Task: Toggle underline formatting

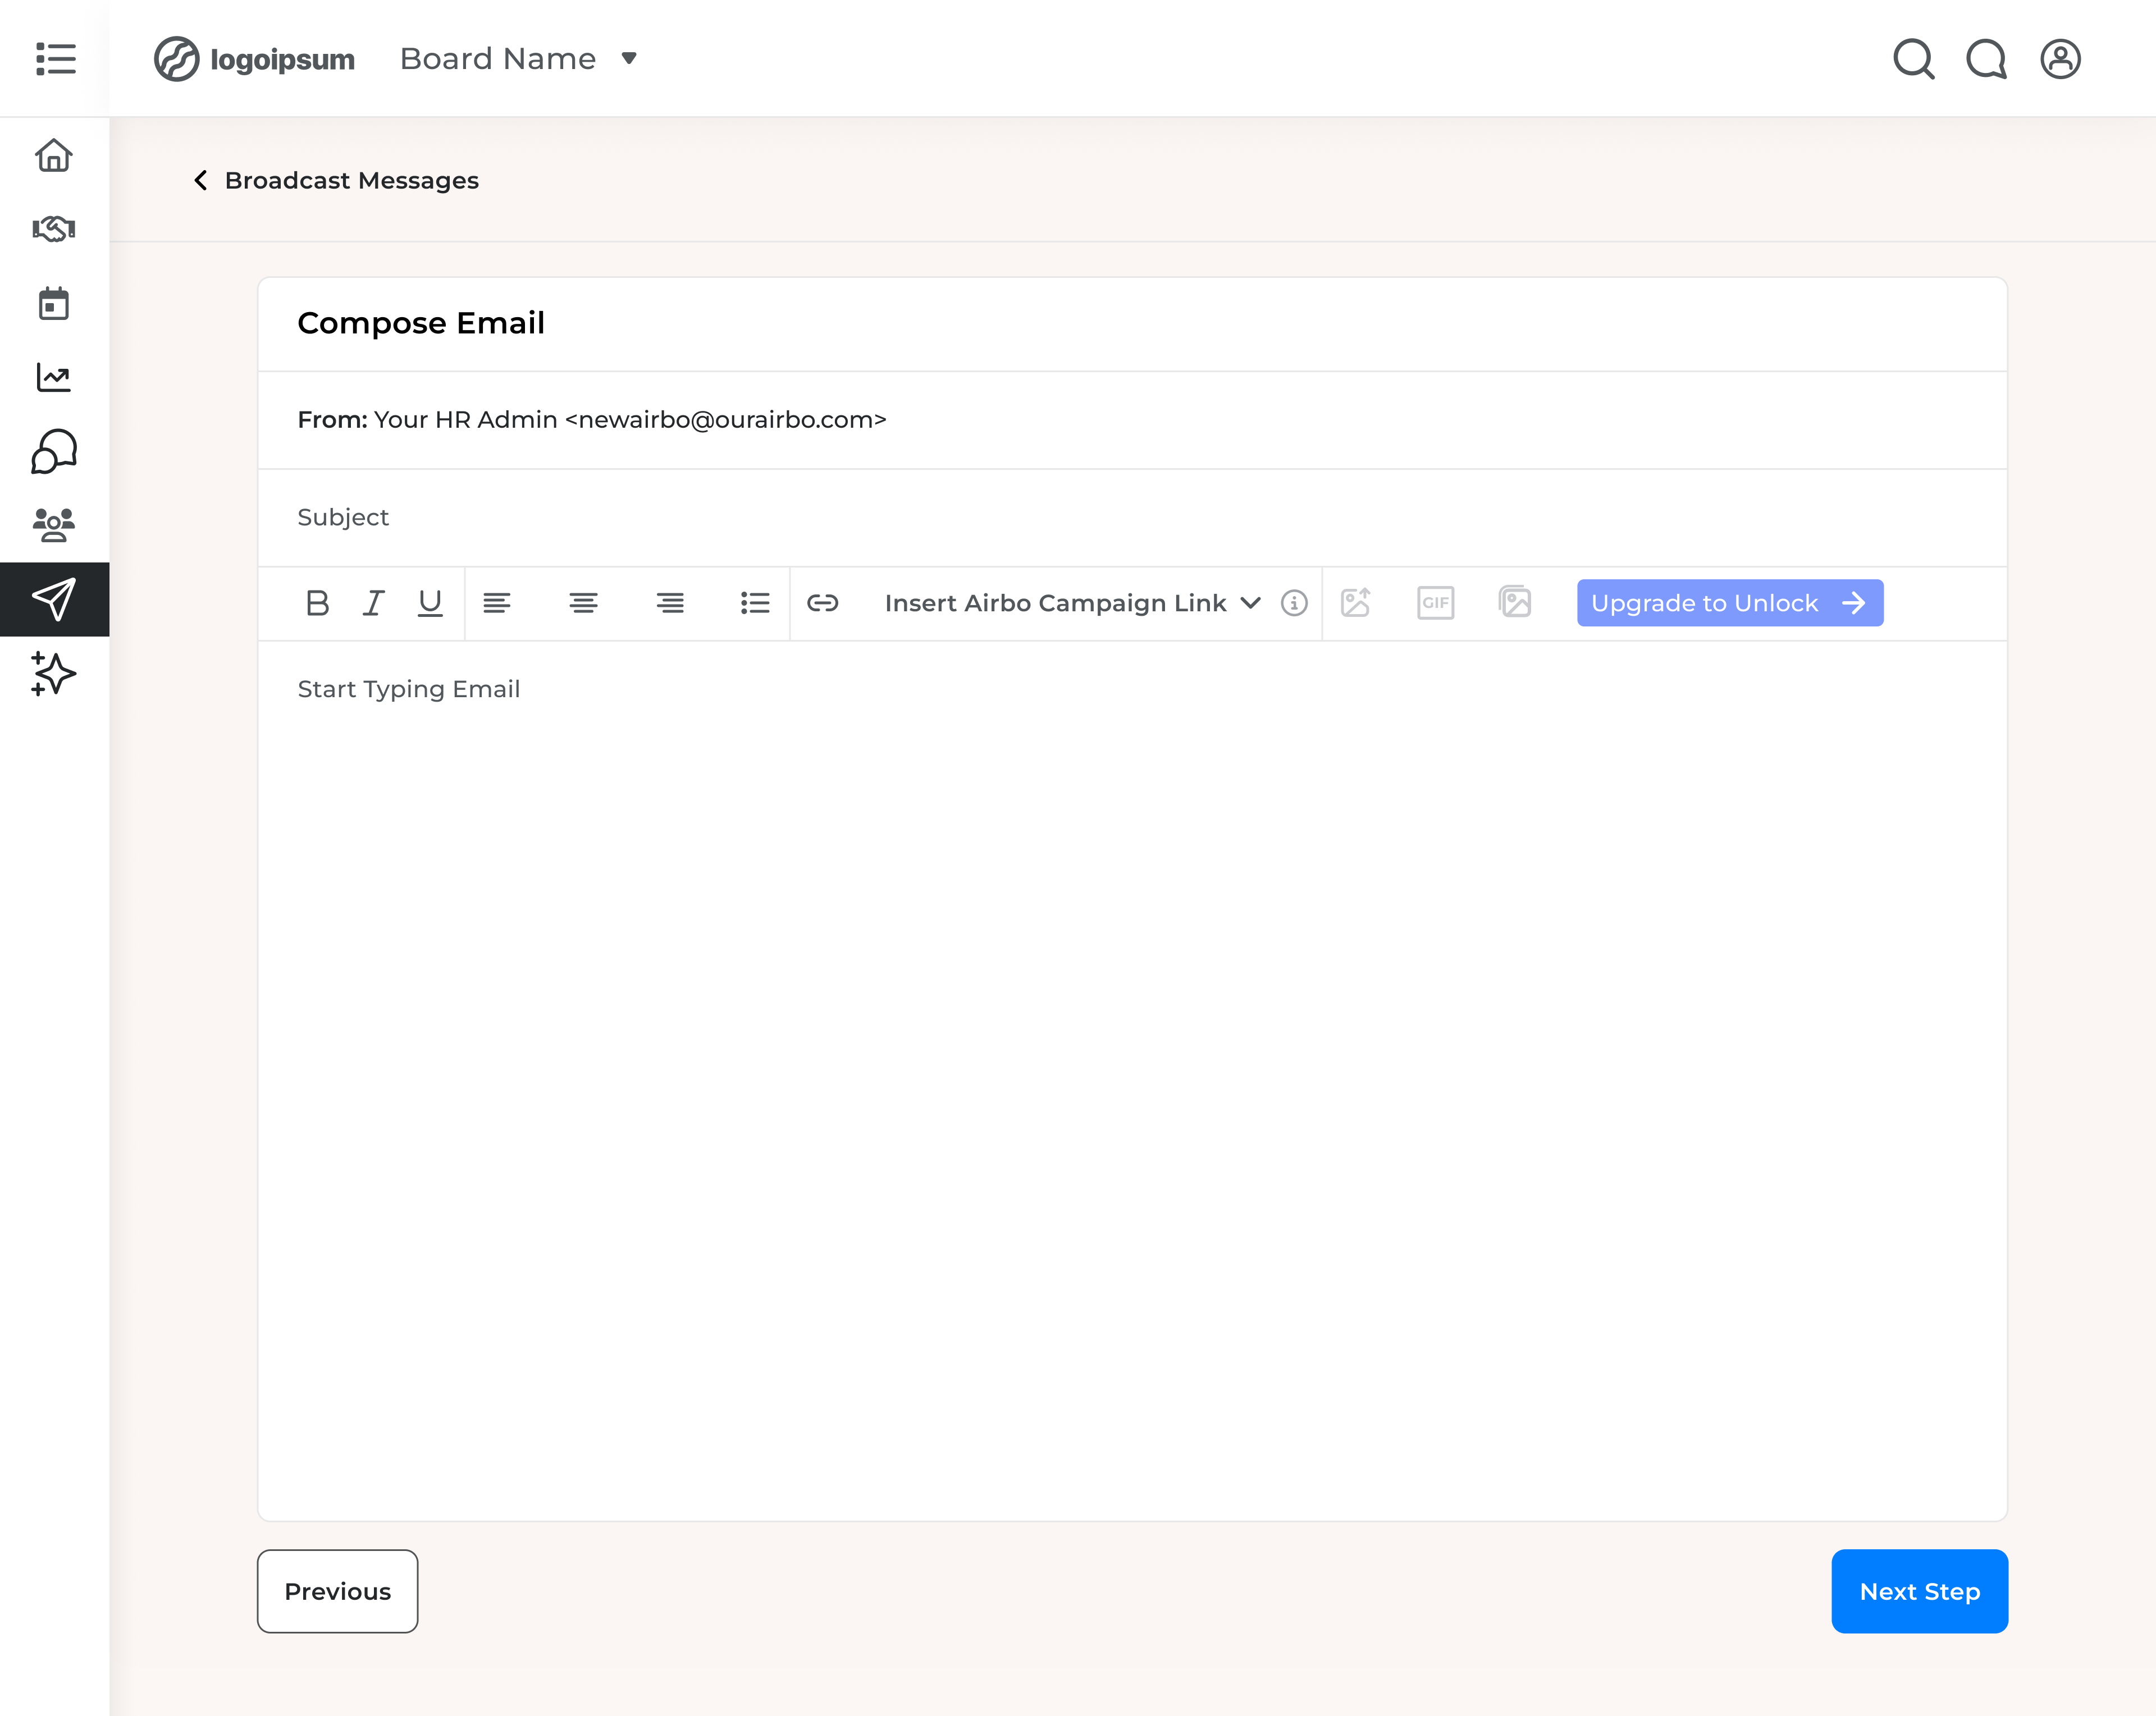Action: pyautogui.click(x=430, y=602)
